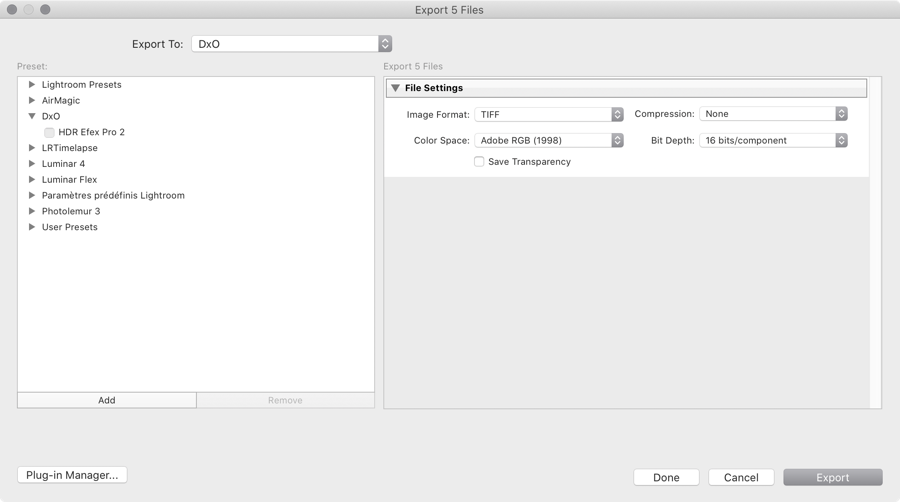Collapse the DxO preset group
This screenshot has width=900, height=502.
coord(32,116)
